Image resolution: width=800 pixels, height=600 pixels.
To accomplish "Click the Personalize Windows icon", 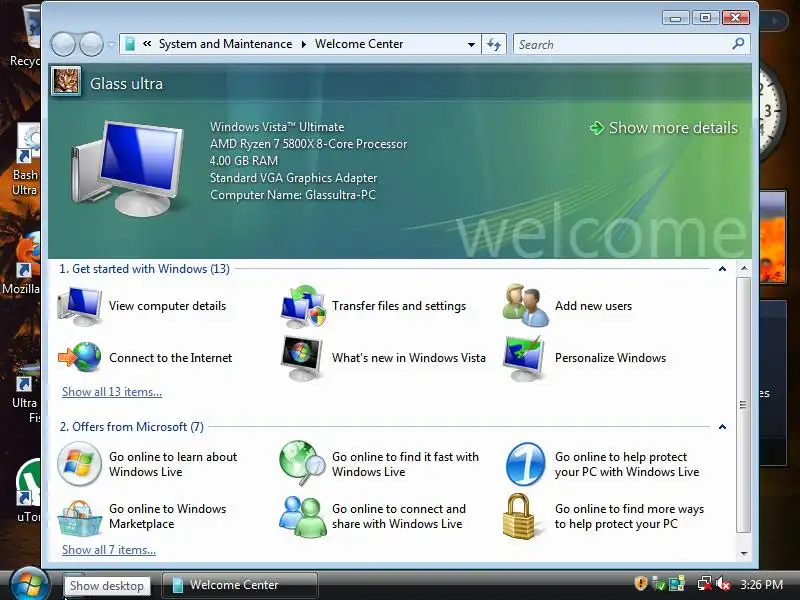I will pyautogui.click(x=524, y=358).
